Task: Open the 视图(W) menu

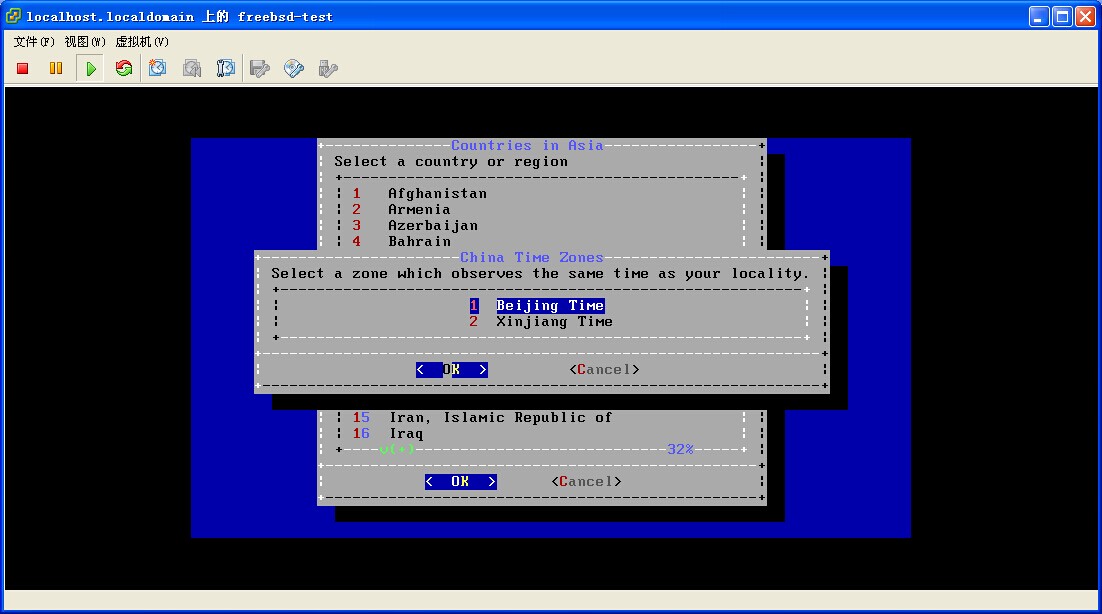Action: (85, 42)
